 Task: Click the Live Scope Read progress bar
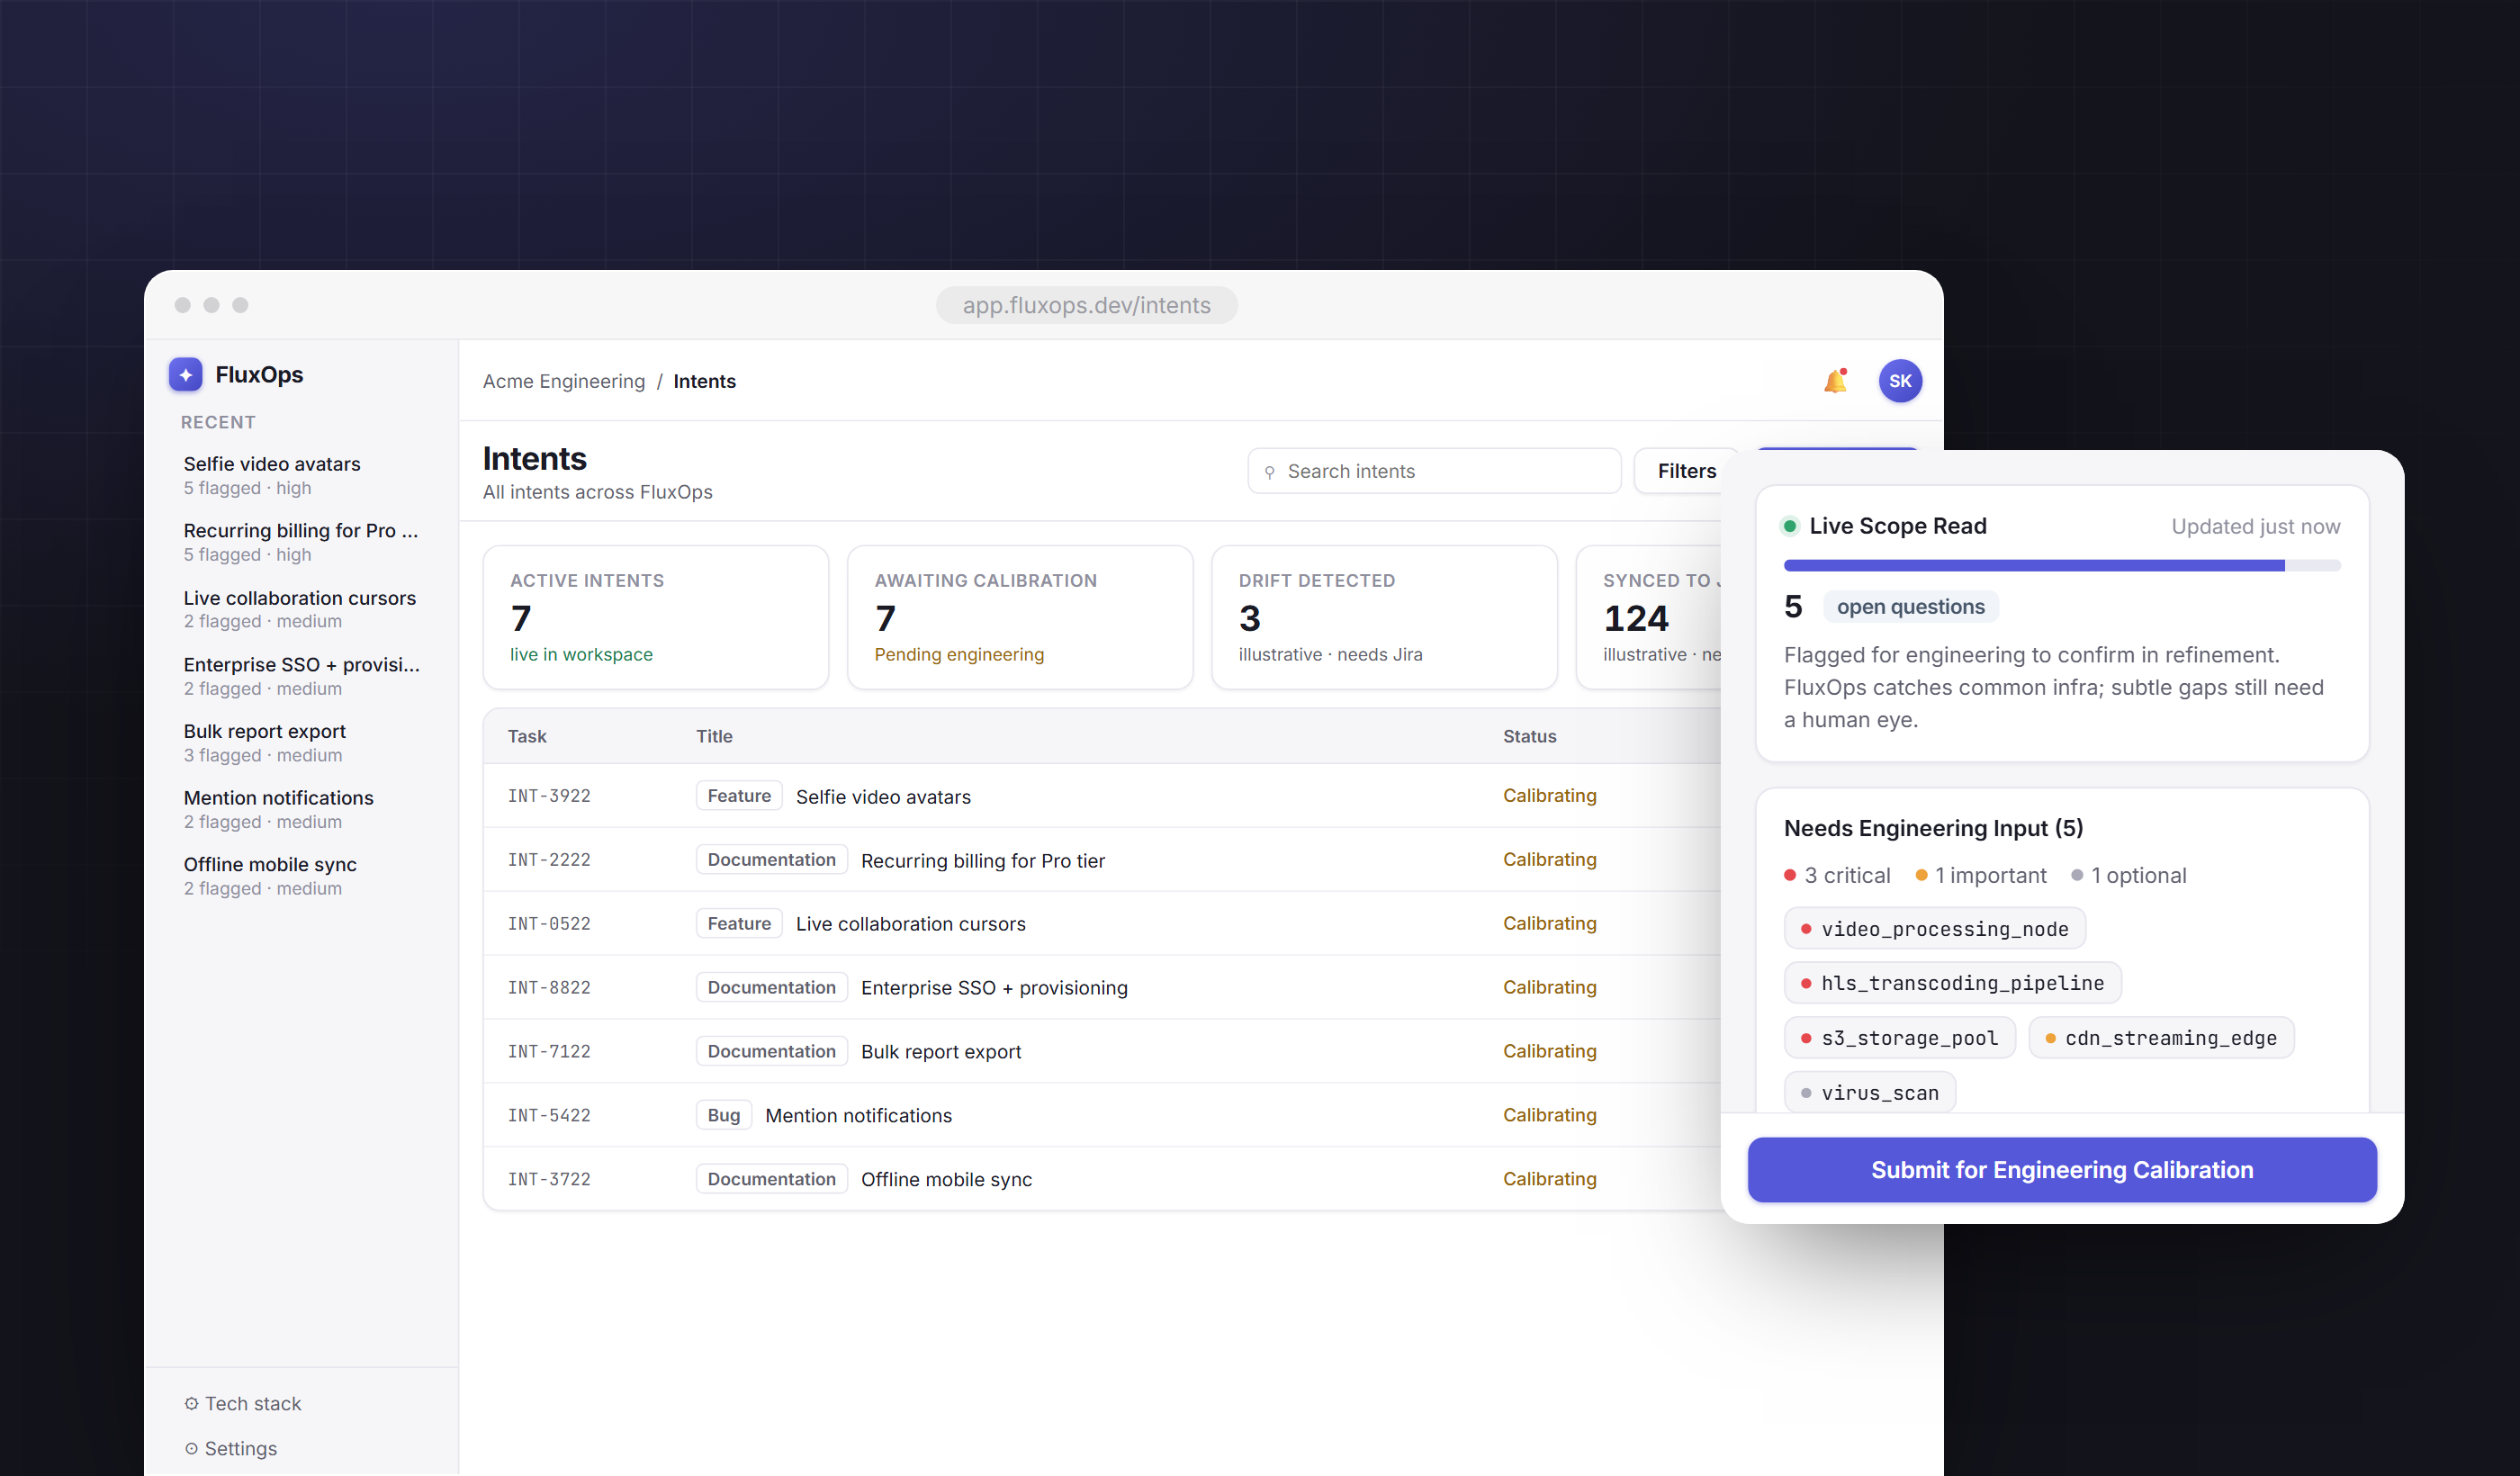coord(2062,566)
